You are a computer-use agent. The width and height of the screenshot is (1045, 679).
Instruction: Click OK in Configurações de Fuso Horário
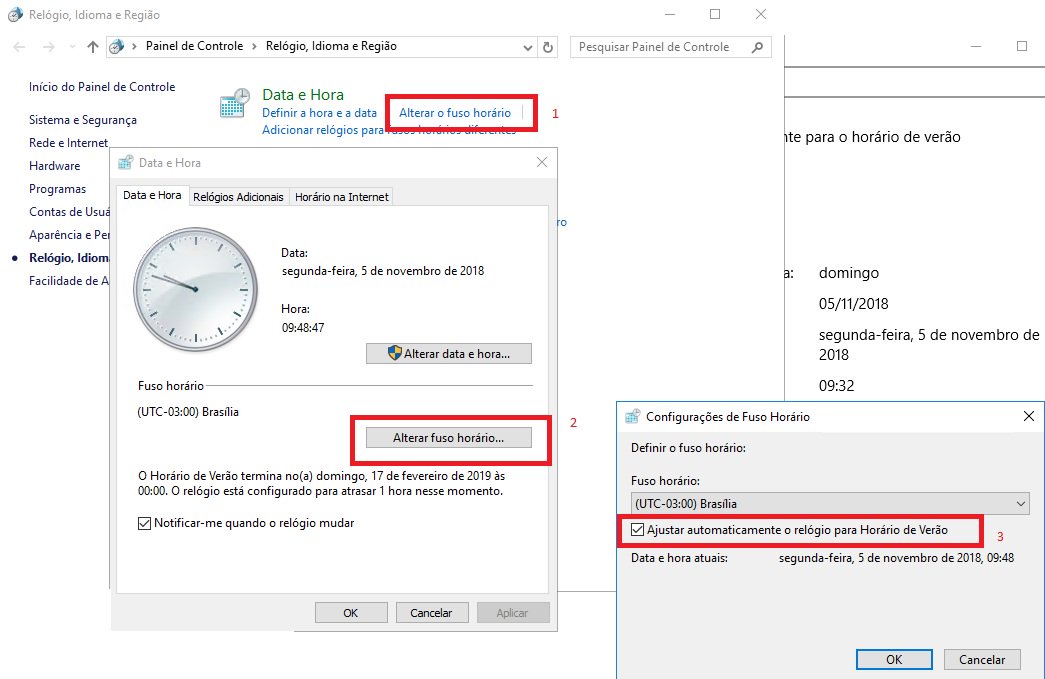(x=894, y=660)
